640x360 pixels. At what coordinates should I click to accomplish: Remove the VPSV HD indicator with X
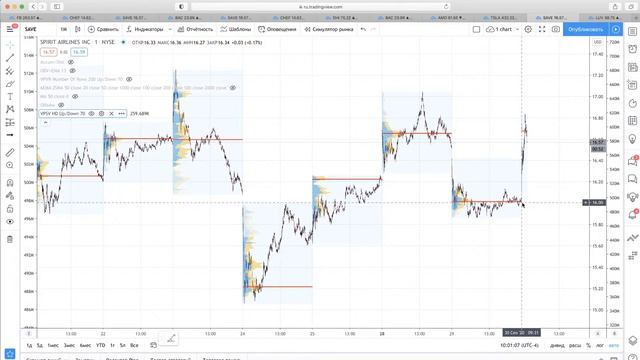click(111, 113)
